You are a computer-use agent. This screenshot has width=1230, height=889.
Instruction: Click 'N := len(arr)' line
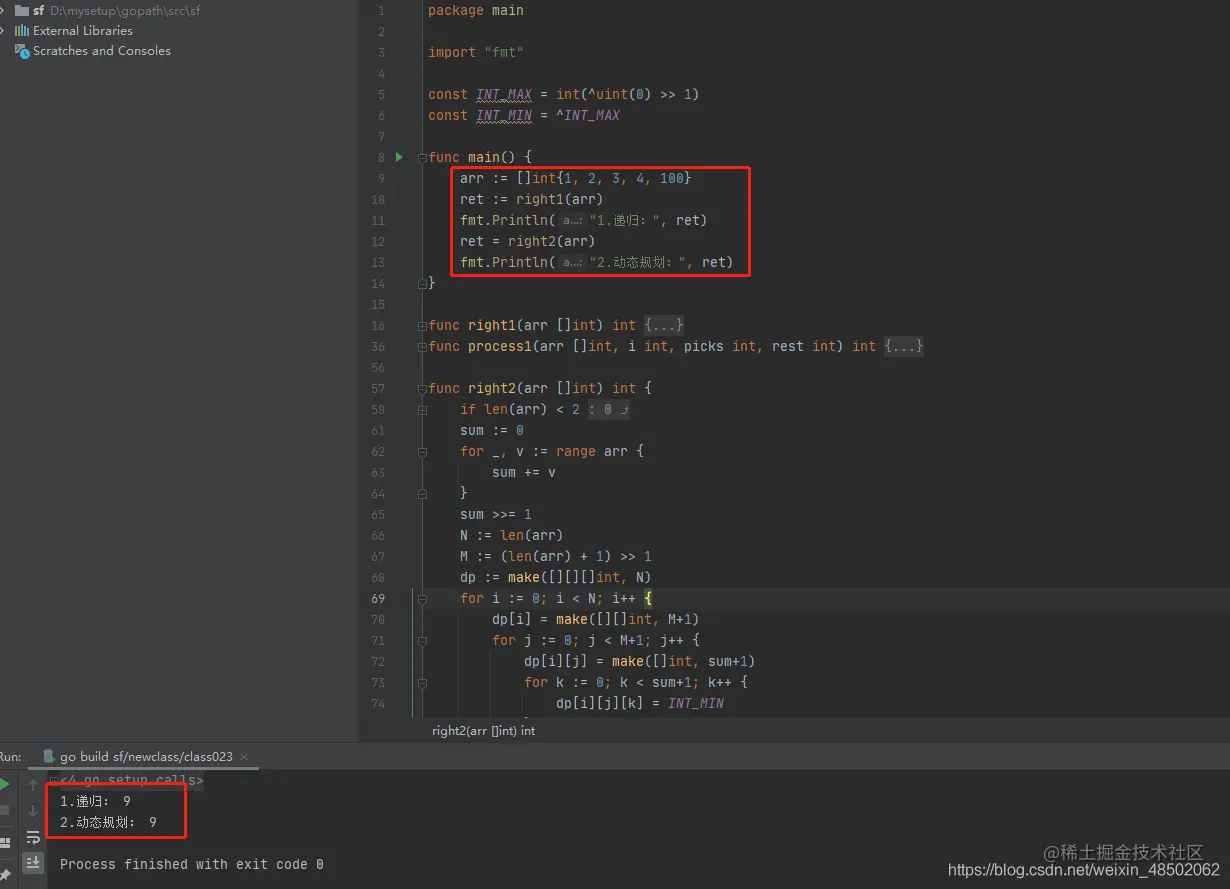[512, 535]
